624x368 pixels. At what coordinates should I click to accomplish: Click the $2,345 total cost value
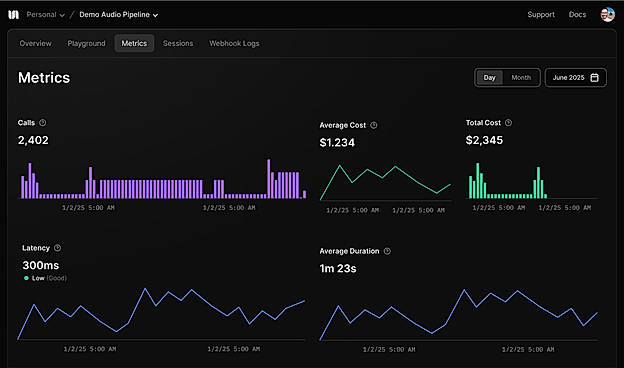[484, 140]
